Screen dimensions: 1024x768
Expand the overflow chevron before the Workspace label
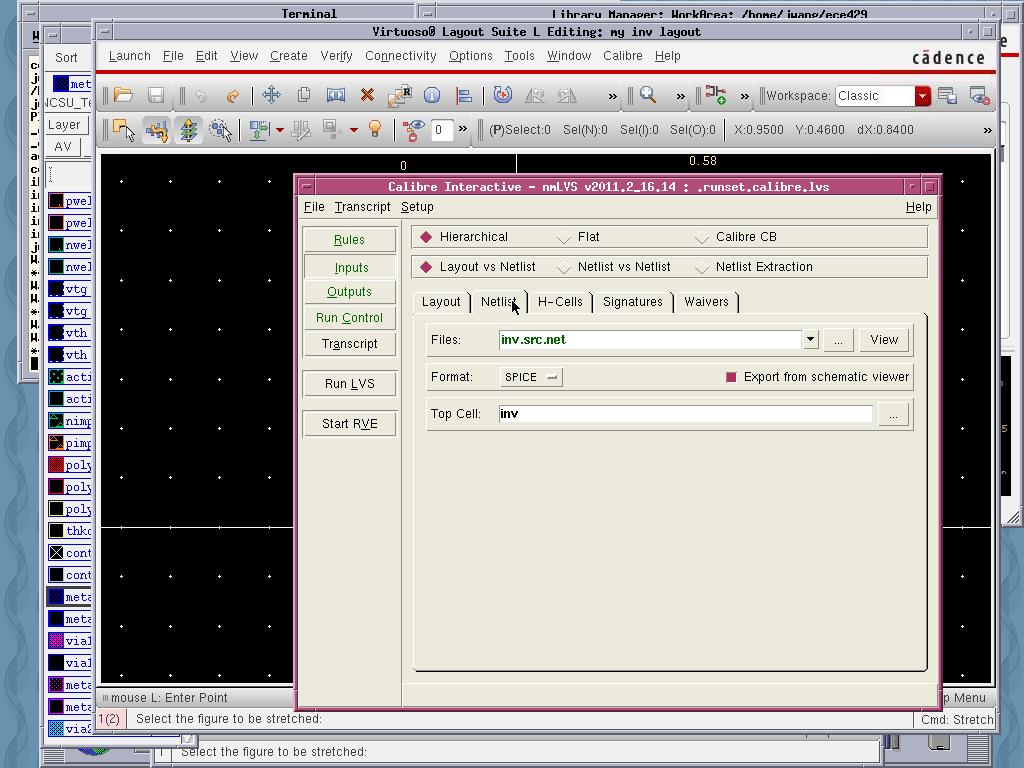click(x=744, y=97)
